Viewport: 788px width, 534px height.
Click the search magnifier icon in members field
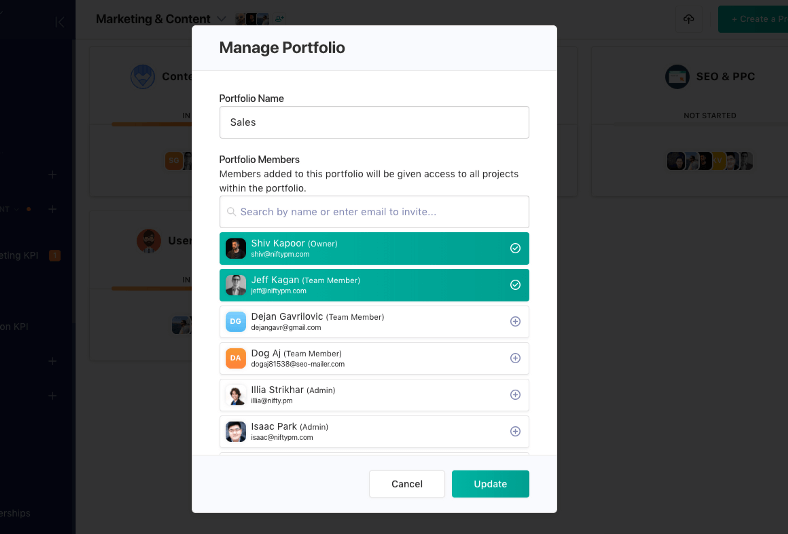click(x=231, y=211)
